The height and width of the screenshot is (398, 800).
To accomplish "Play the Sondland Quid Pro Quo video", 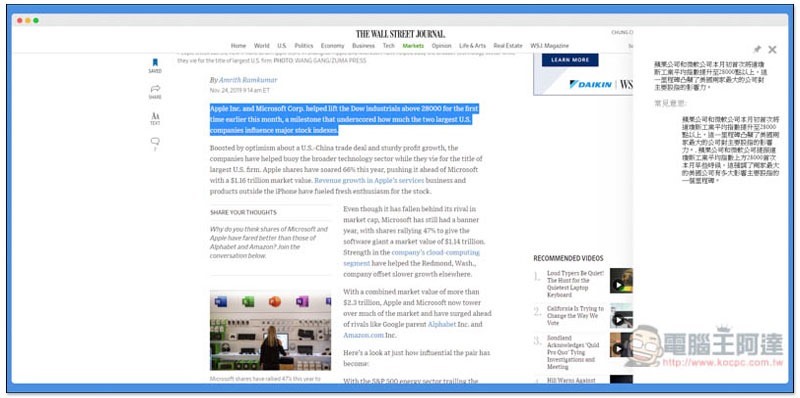I will (x=621, y=345).
